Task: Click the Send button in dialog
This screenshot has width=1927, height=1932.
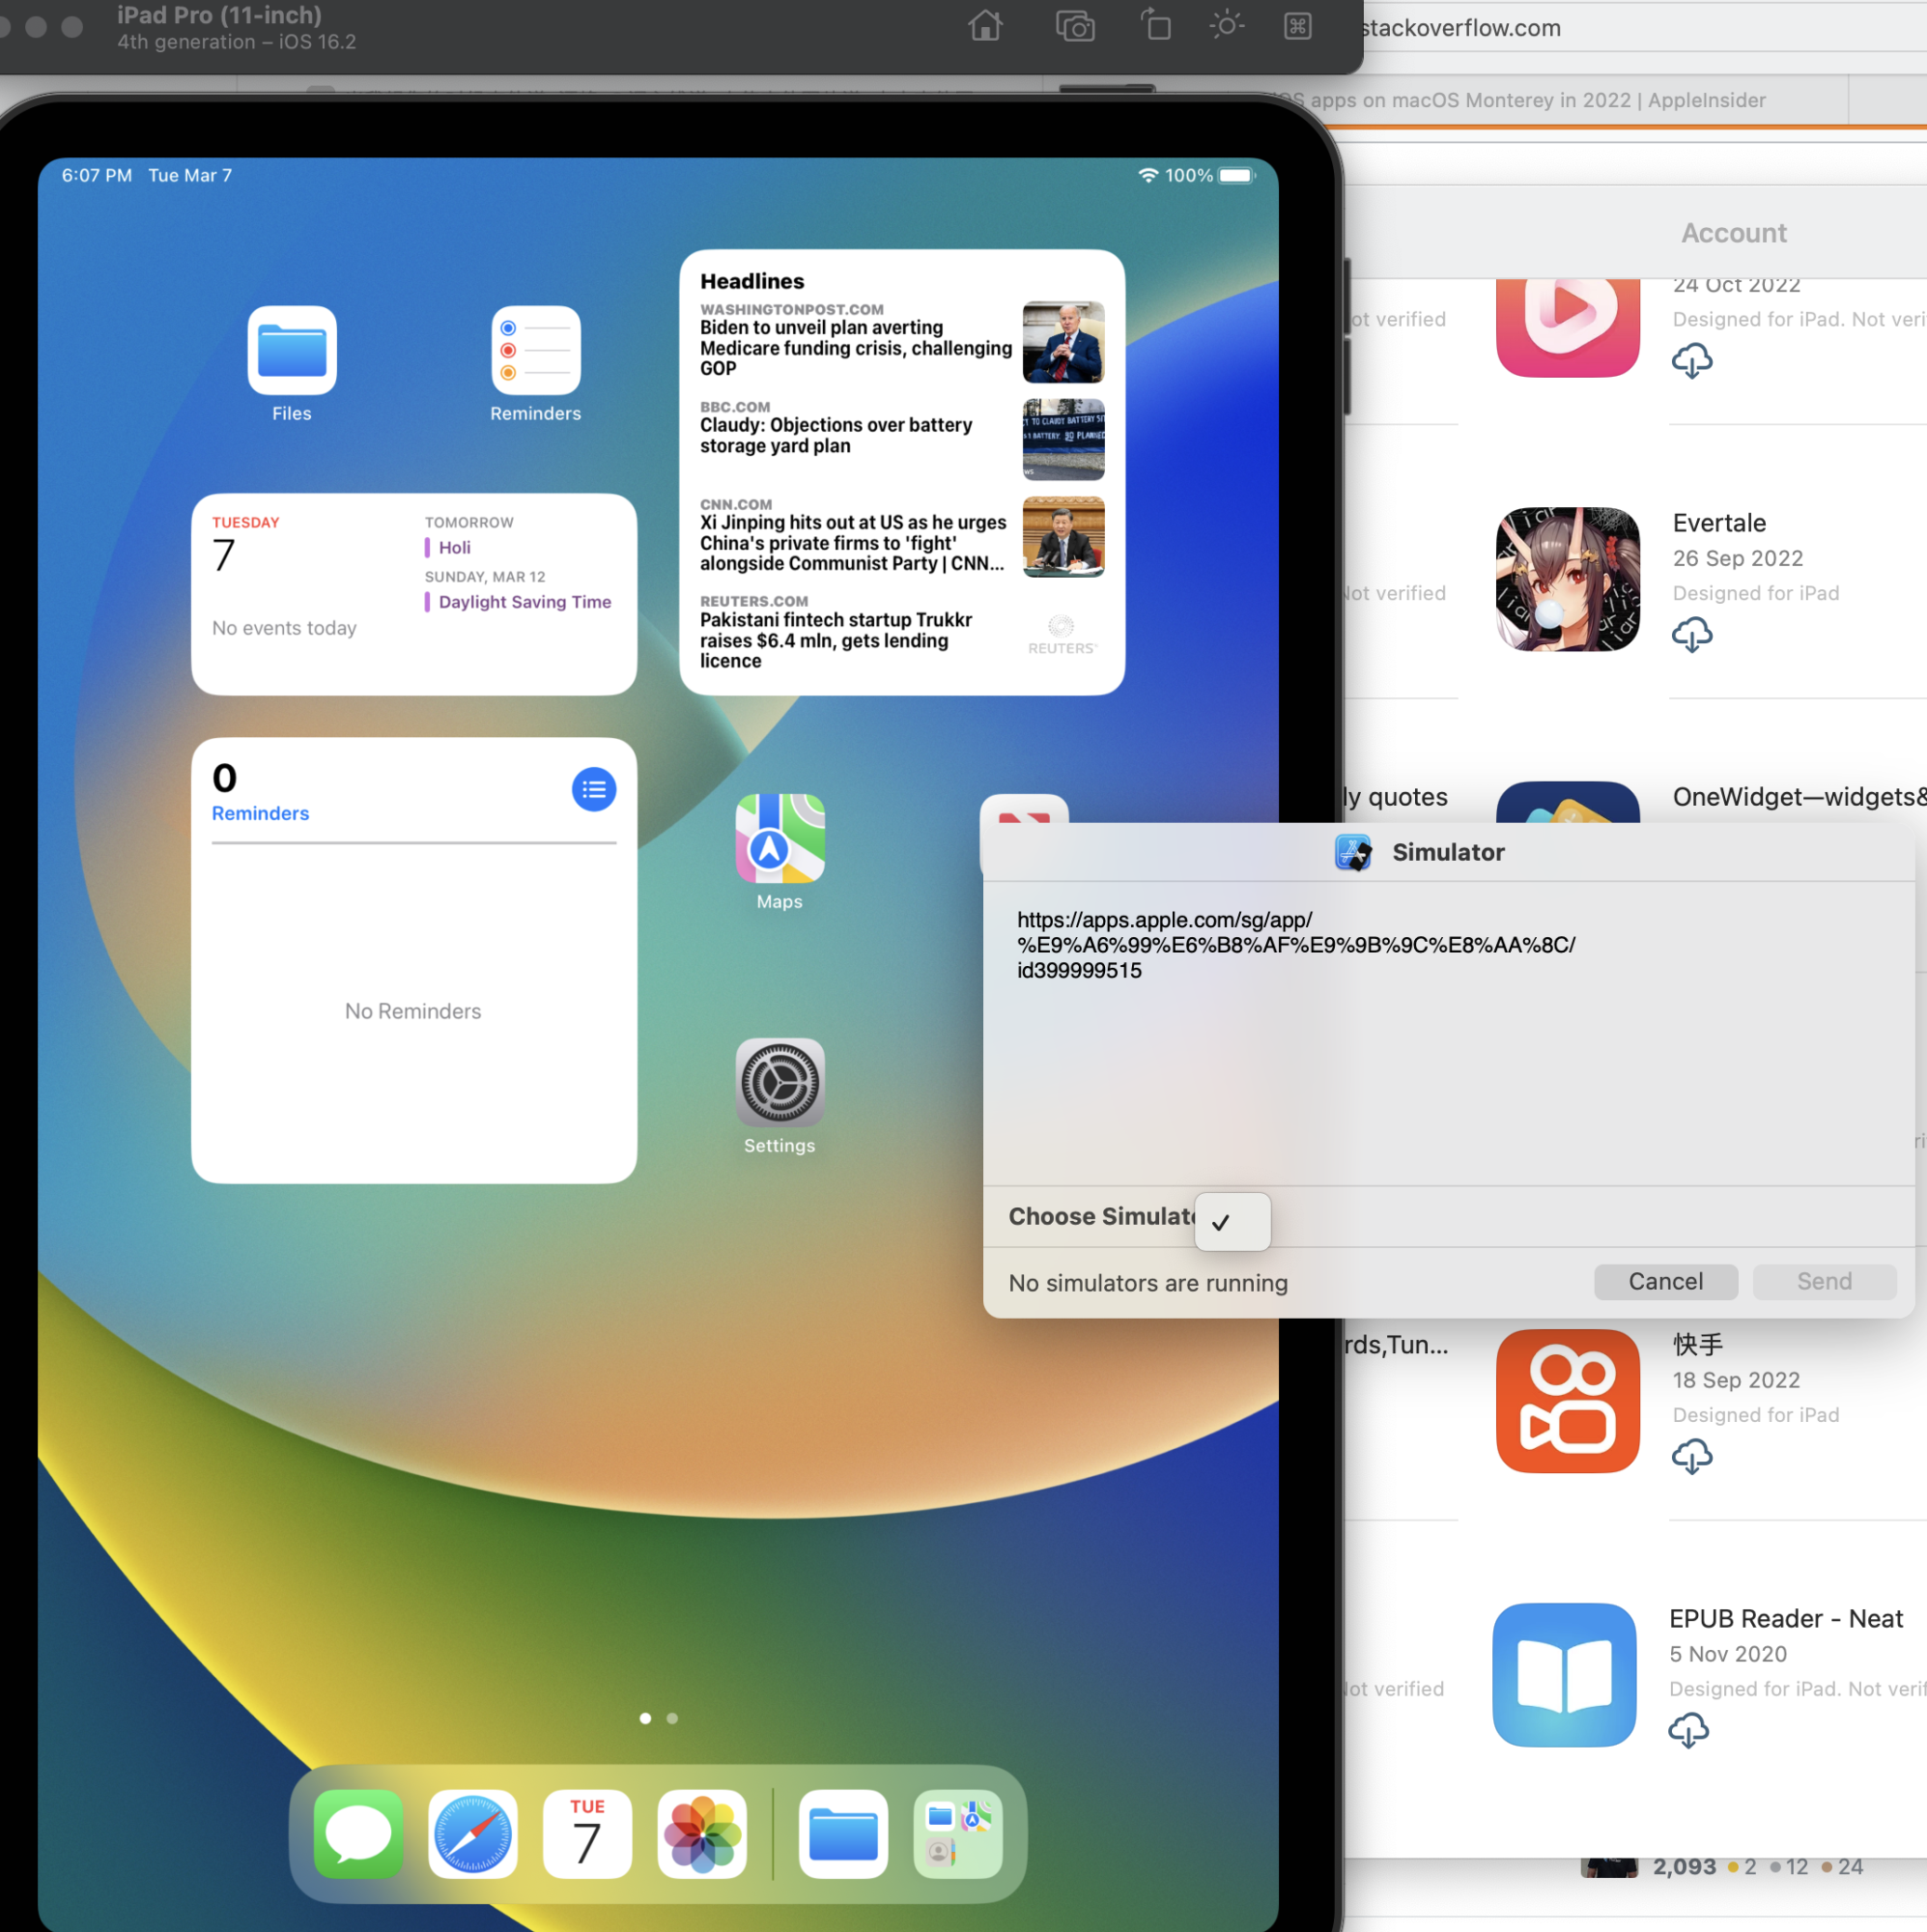Action: (x=1824, y=1282)
